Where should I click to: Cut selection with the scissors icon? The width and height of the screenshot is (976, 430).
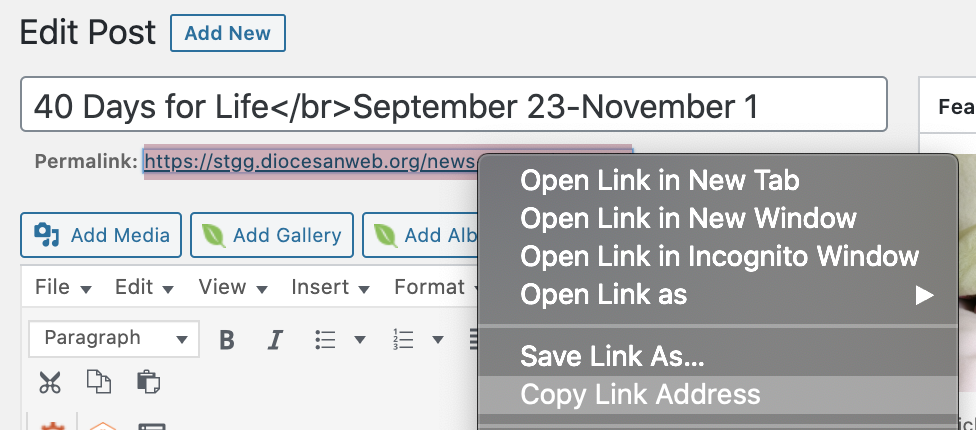click(49, 382)
